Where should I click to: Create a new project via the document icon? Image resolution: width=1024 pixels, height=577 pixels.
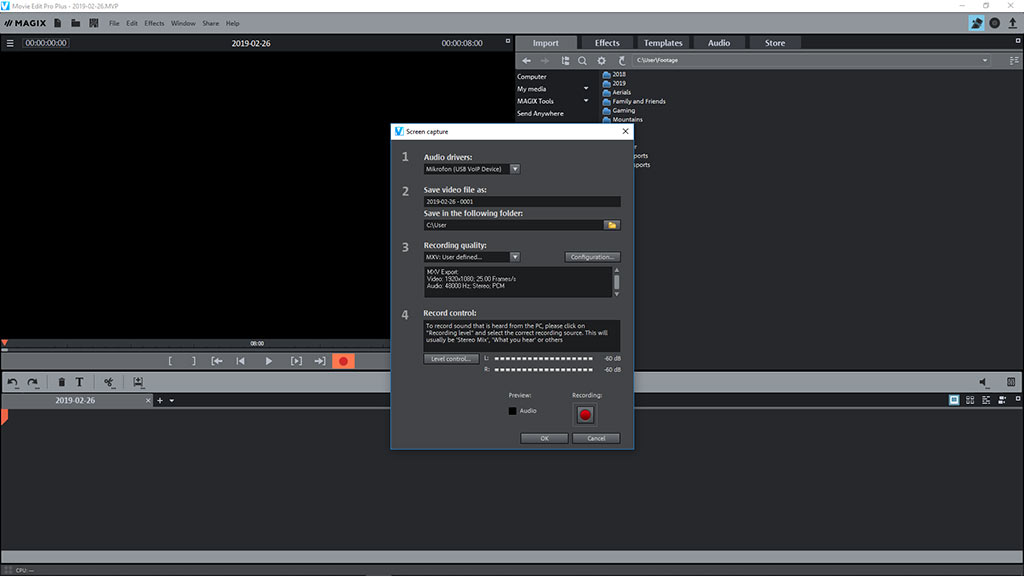[x=57, y=23]
